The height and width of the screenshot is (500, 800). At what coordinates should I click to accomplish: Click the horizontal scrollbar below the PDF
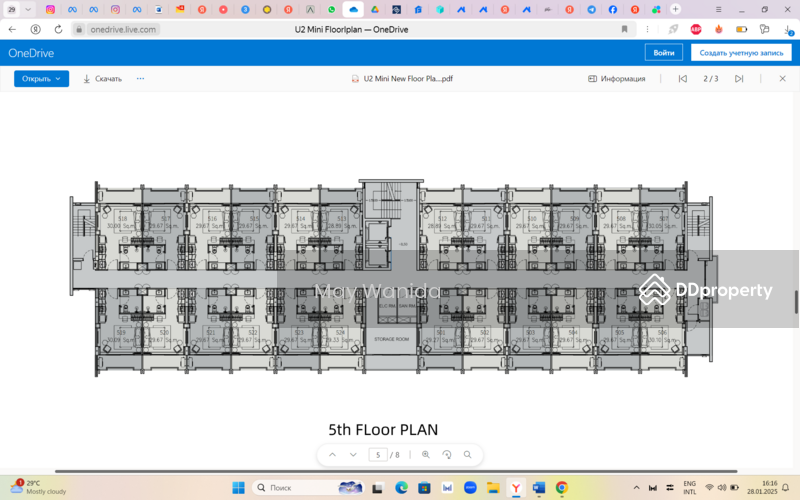396,471
